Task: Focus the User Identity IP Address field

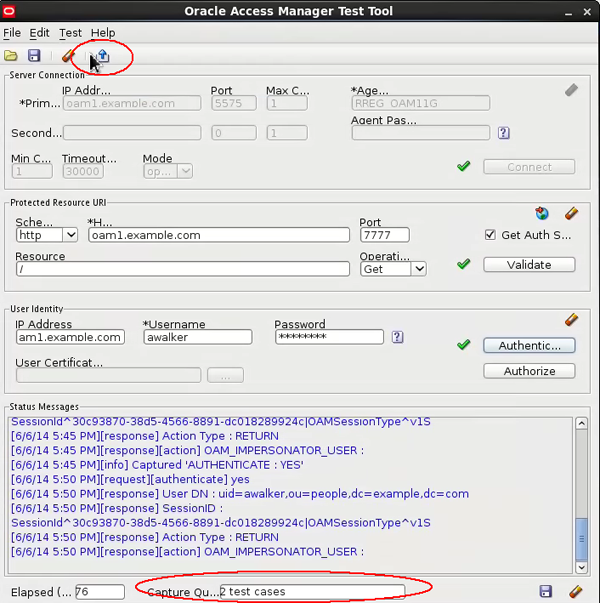Action: pos(70,337)
